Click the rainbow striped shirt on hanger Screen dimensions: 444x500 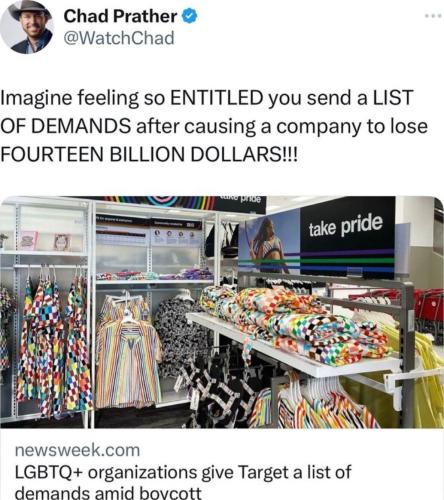tap(128, 353)
